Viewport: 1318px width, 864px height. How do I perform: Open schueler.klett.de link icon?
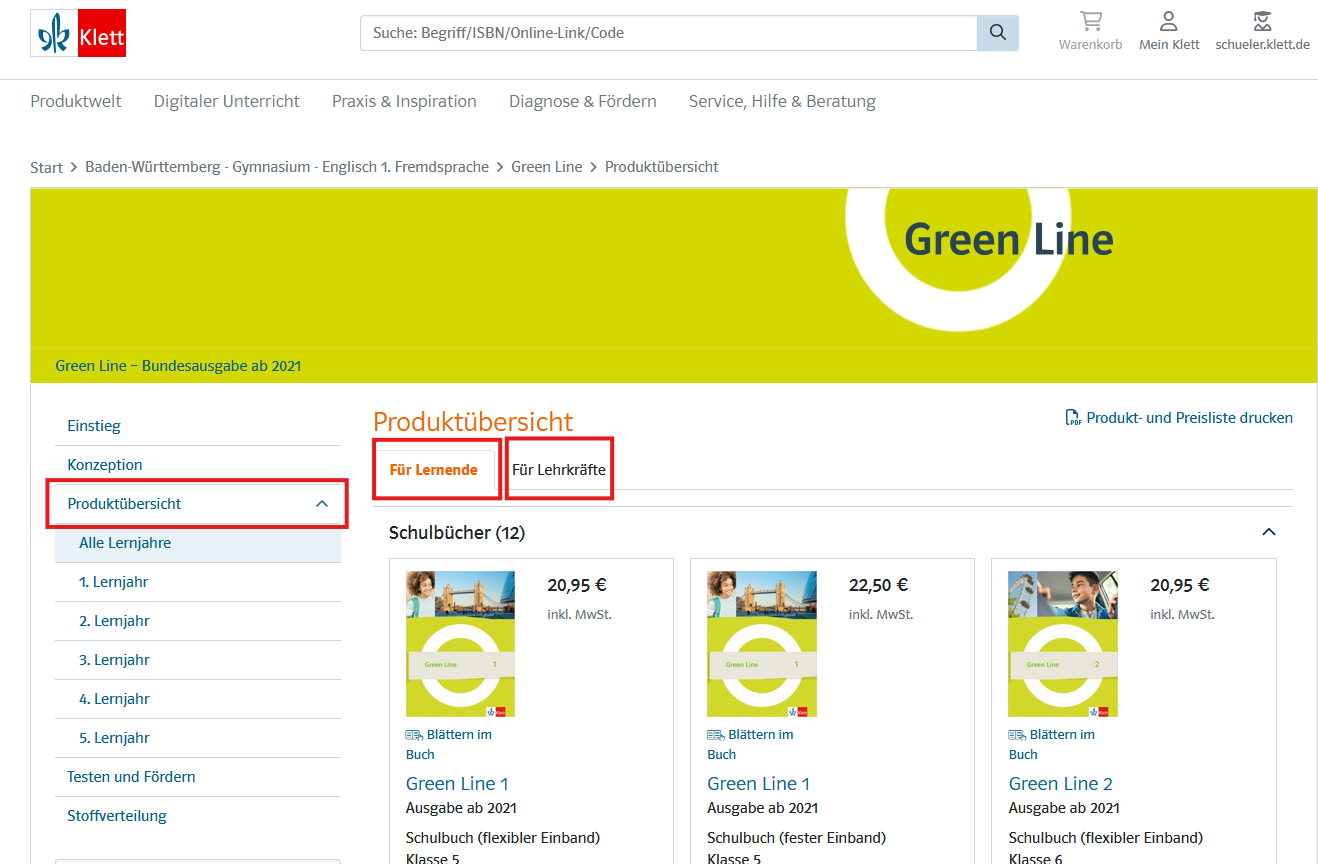1262,31
